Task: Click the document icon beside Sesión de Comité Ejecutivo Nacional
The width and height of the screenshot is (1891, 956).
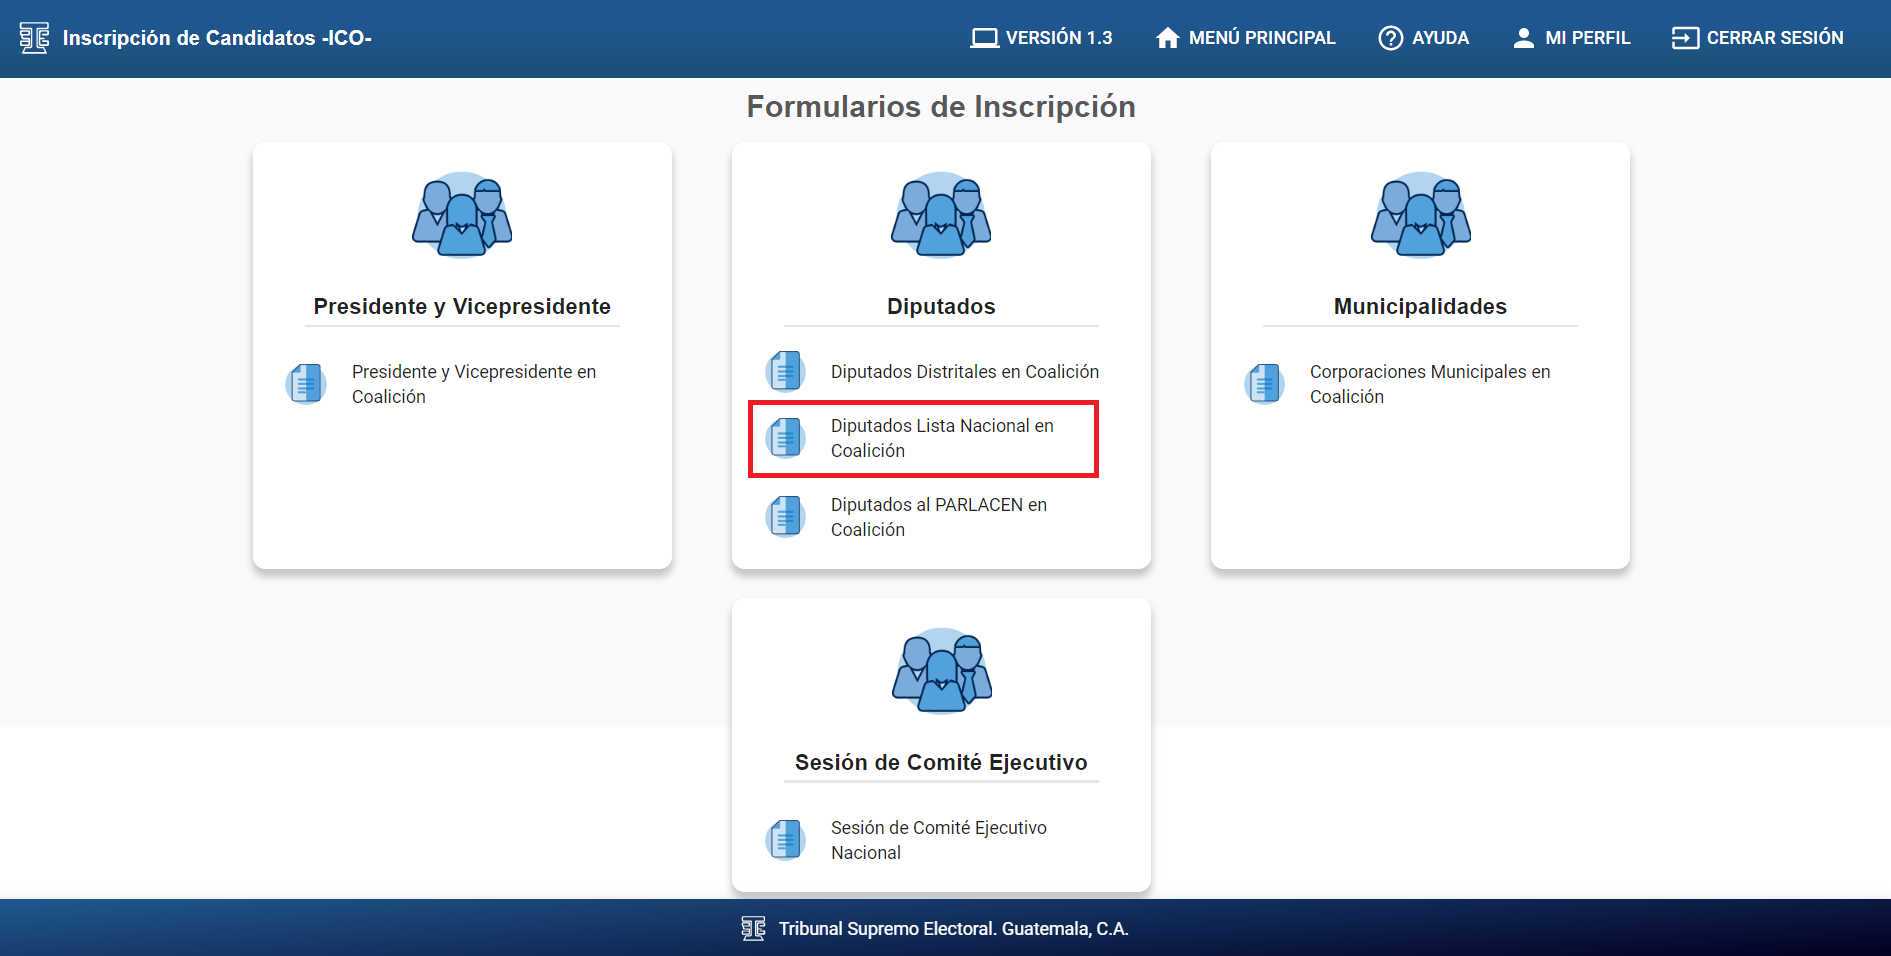Action: 786,840
